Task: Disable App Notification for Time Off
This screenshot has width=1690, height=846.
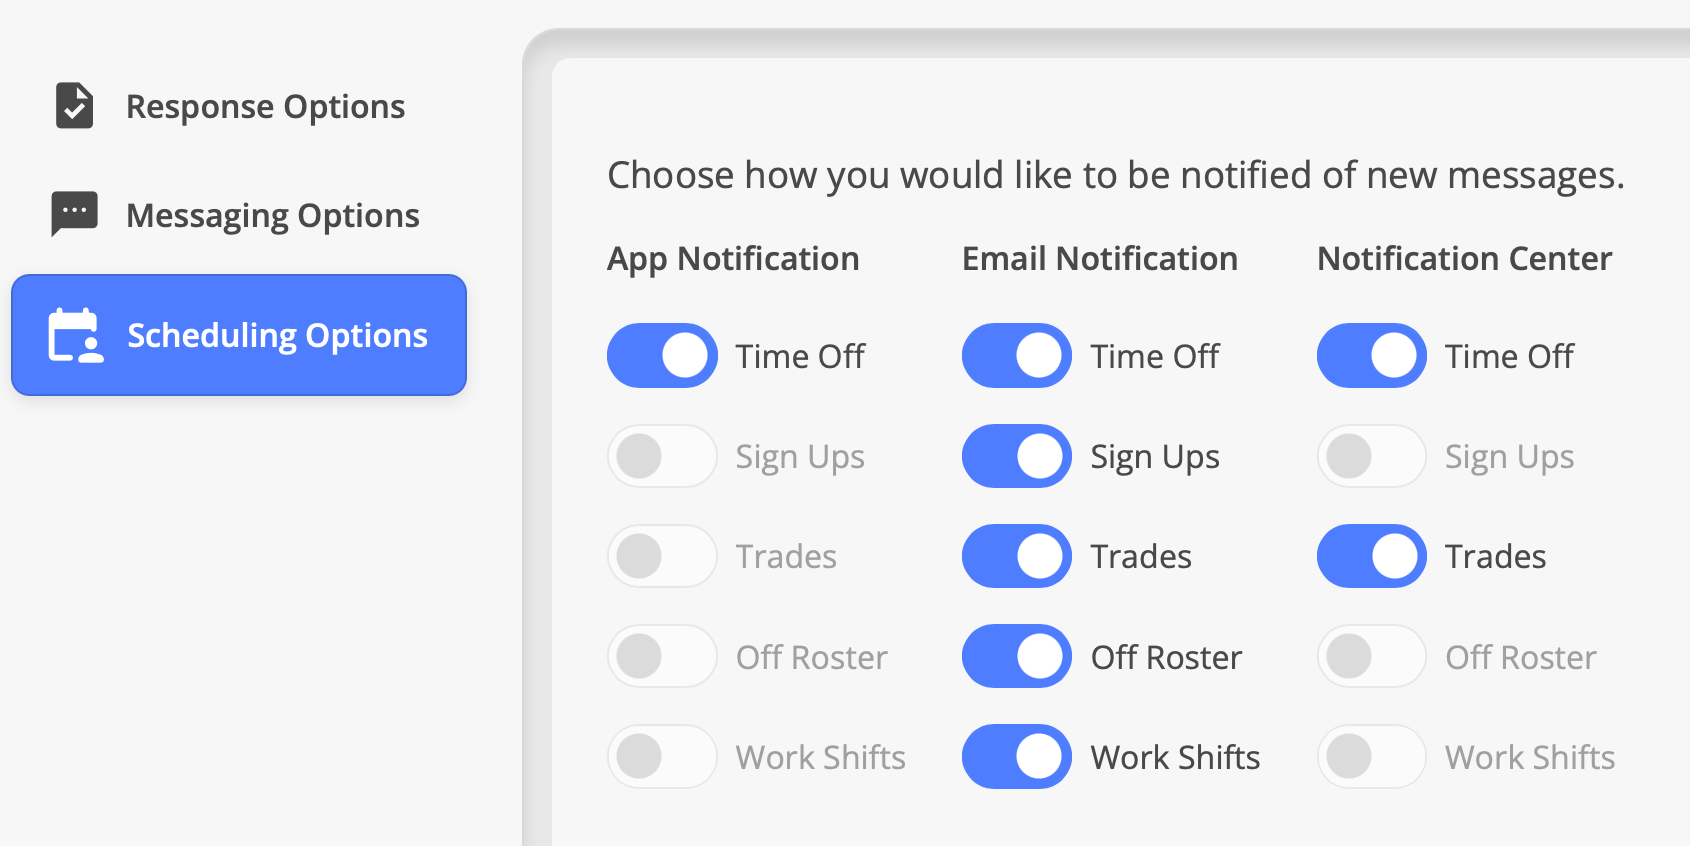Action: pos(662,356)
